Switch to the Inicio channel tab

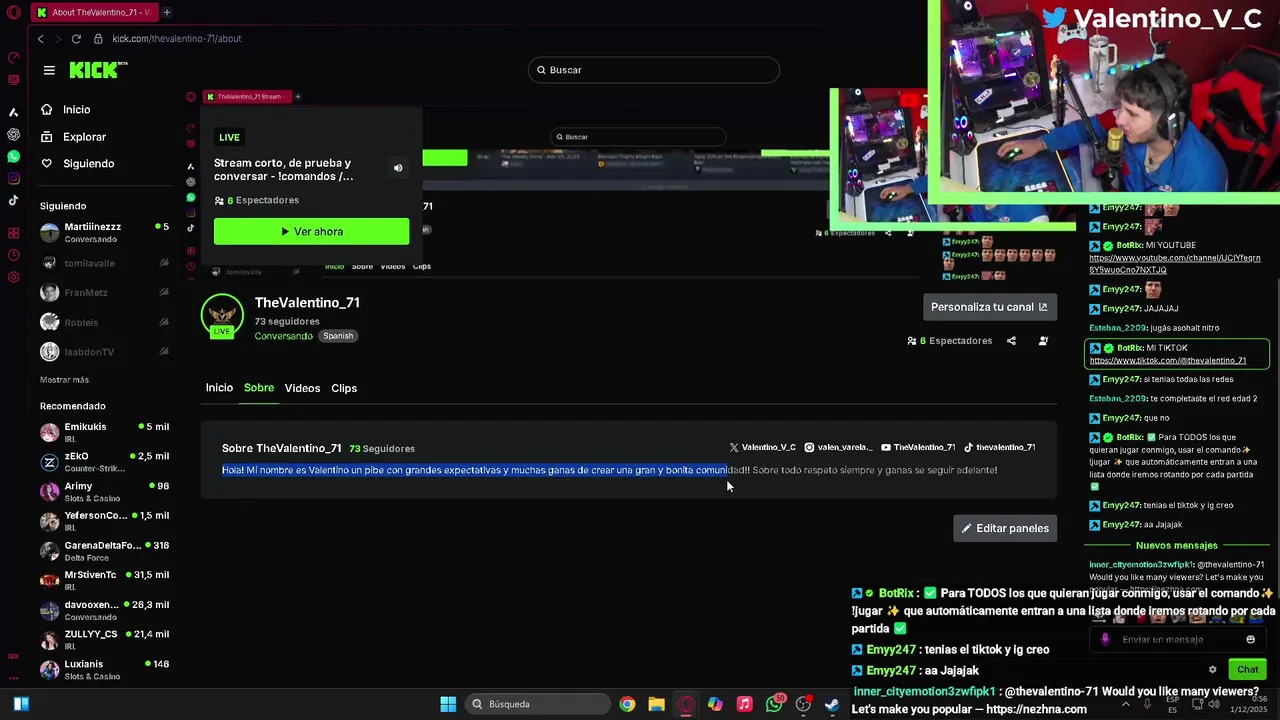coord(219,388)
